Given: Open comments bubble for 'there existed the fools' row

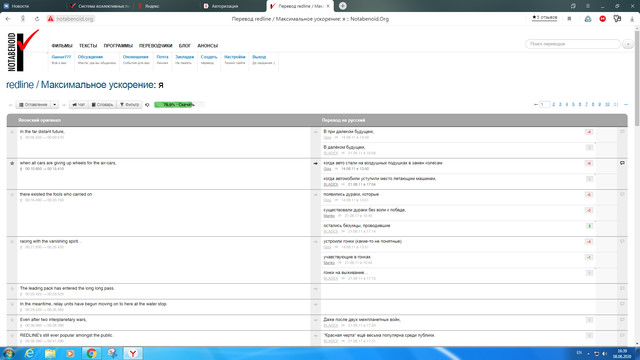Looking at the screenshot, I should (622, 194).
